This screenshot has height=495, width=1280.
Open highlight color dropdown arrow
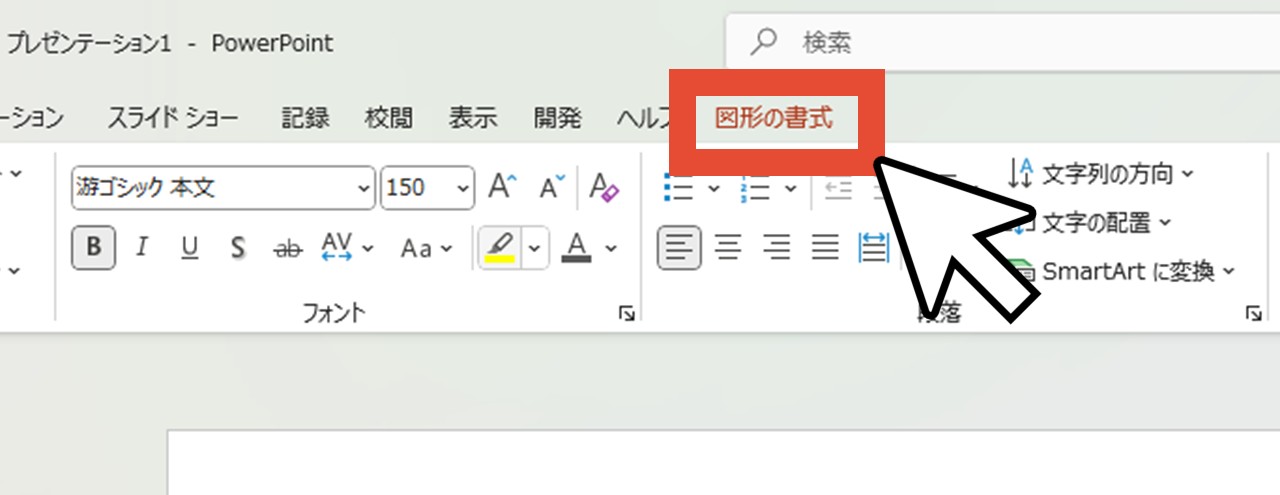tap(535, 247)
